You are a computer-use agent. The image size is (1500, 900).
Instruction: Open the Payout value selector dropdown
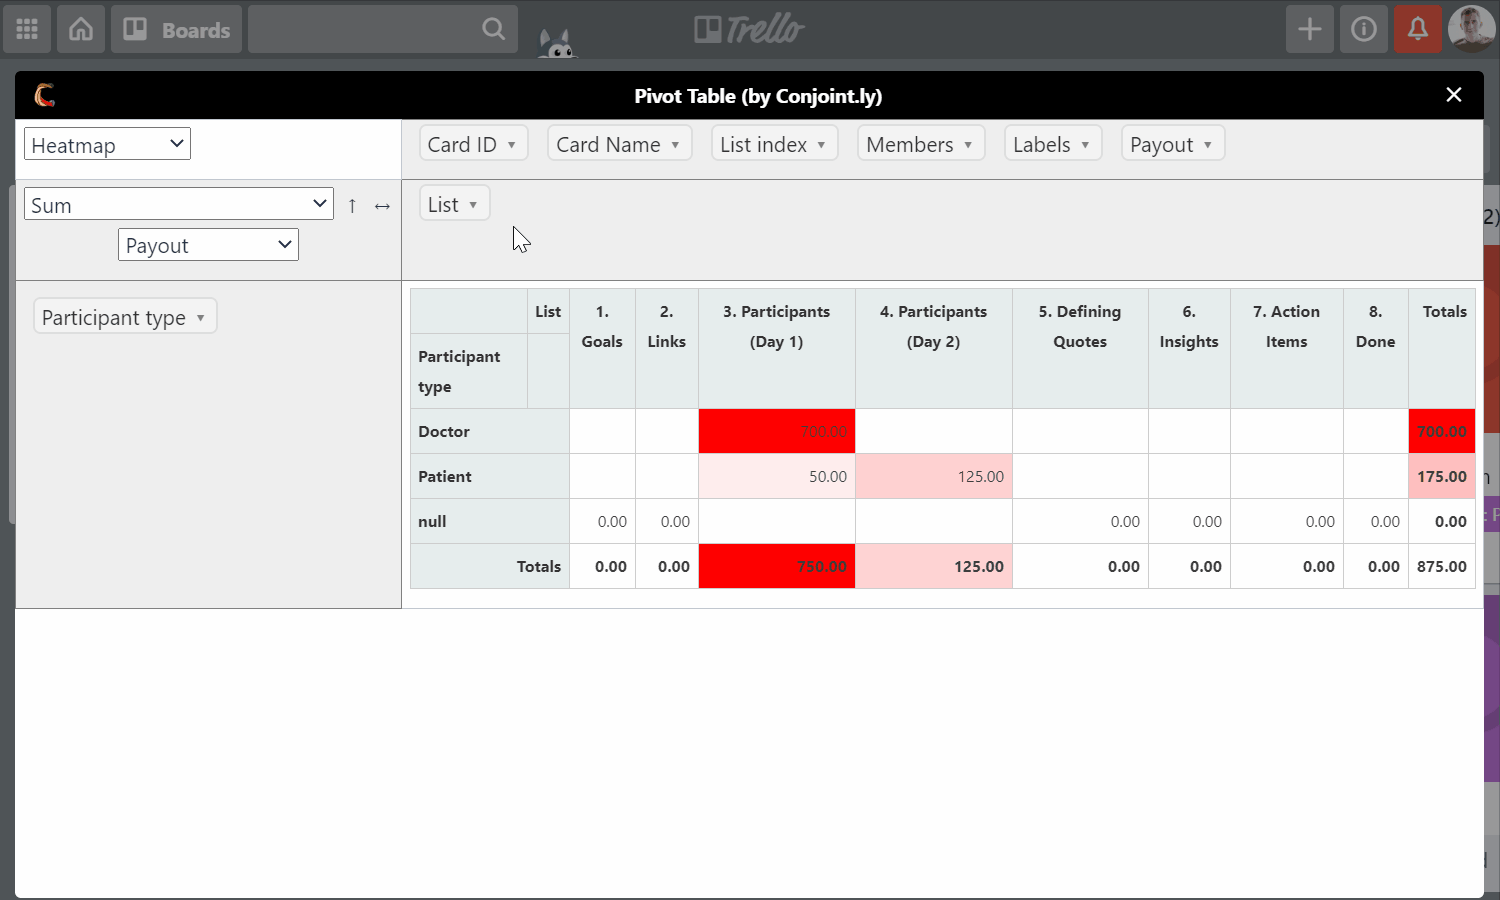tap(208, 244)
